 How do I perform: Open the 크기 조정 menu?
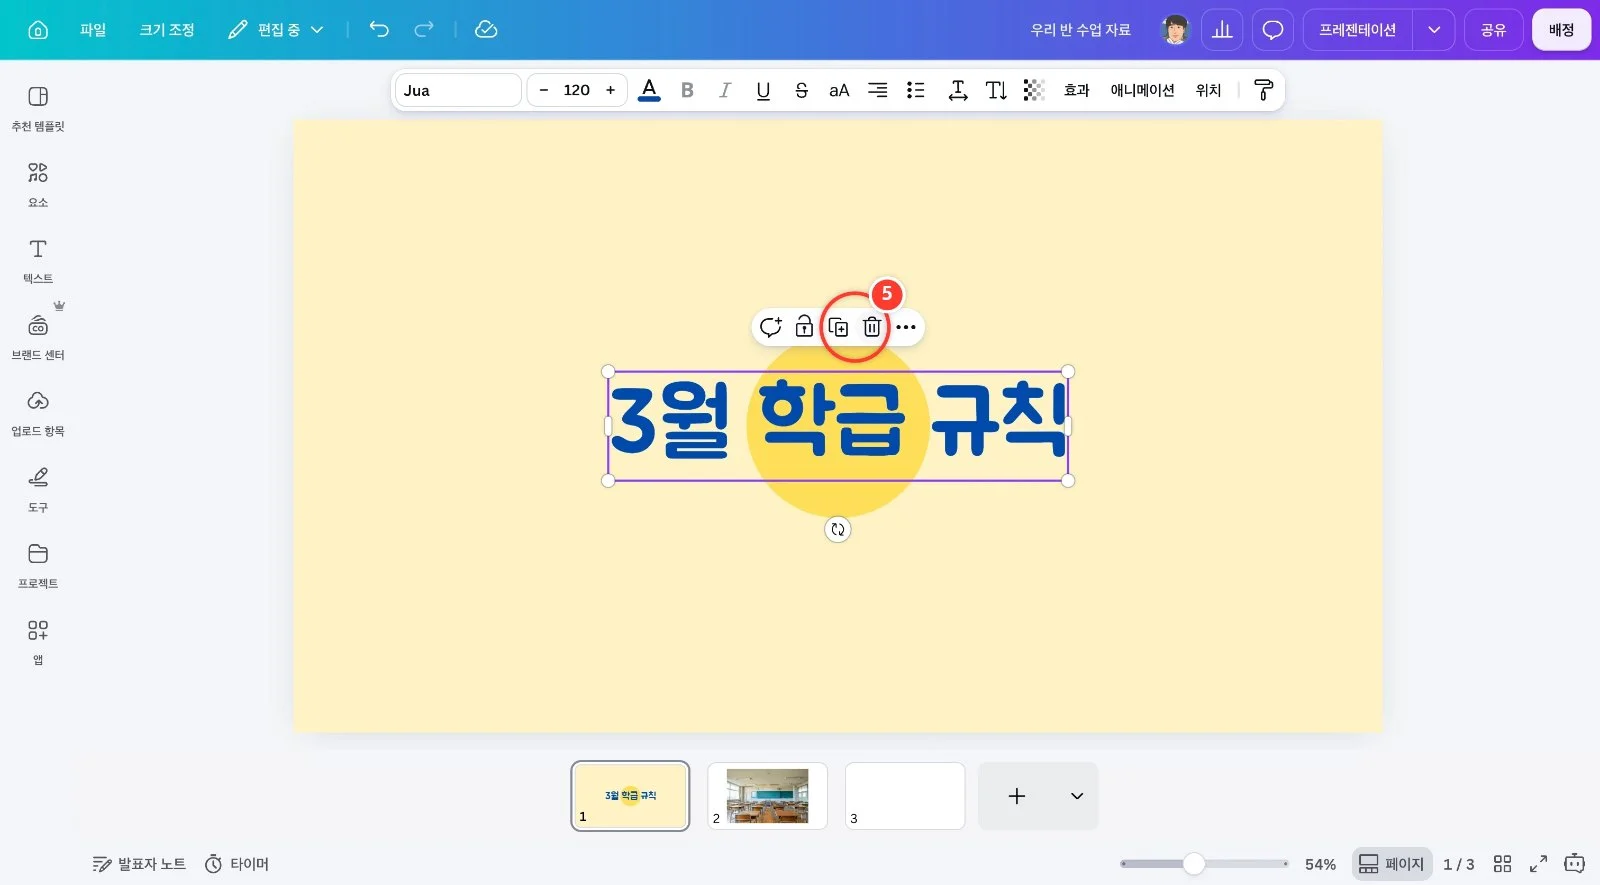pyautogui.click(x=167, y=30)
